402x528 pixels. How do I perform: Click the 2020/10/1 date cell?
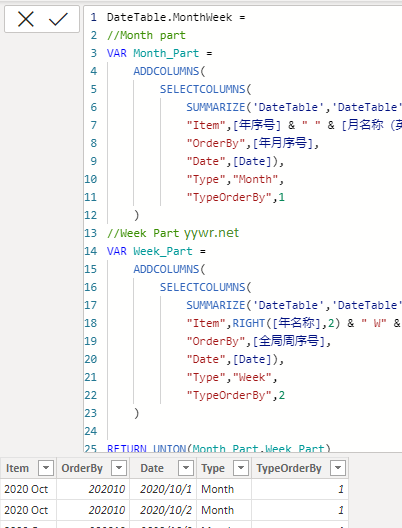163,489
